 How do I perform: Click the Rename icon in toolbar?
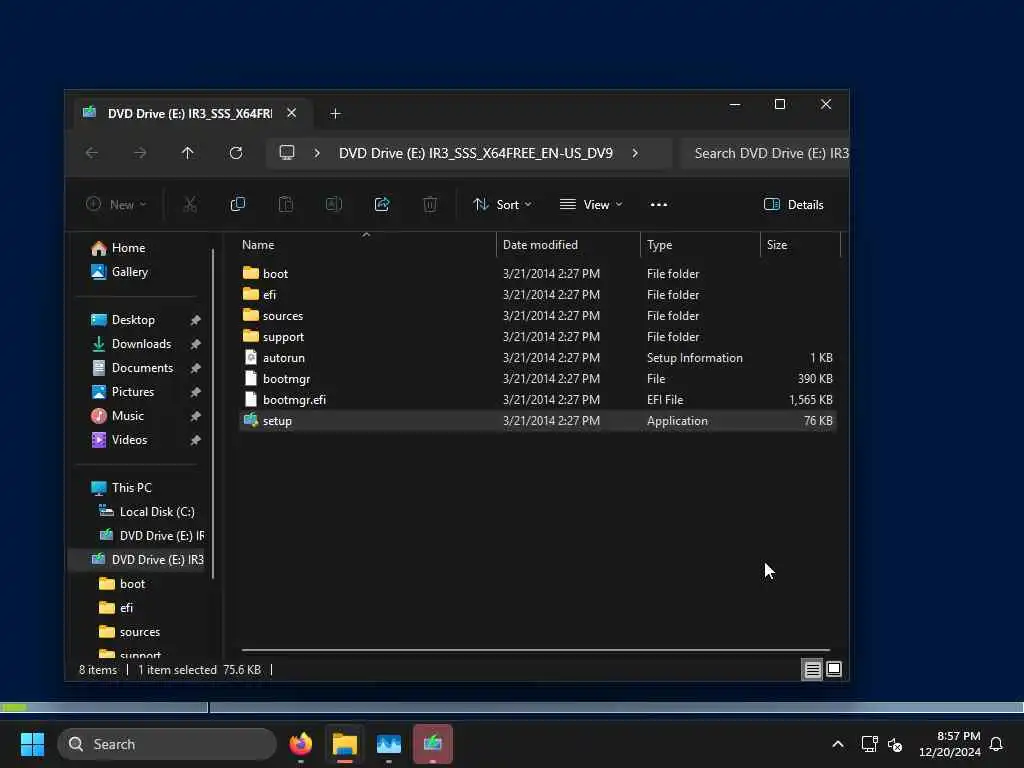click(334, 204)
